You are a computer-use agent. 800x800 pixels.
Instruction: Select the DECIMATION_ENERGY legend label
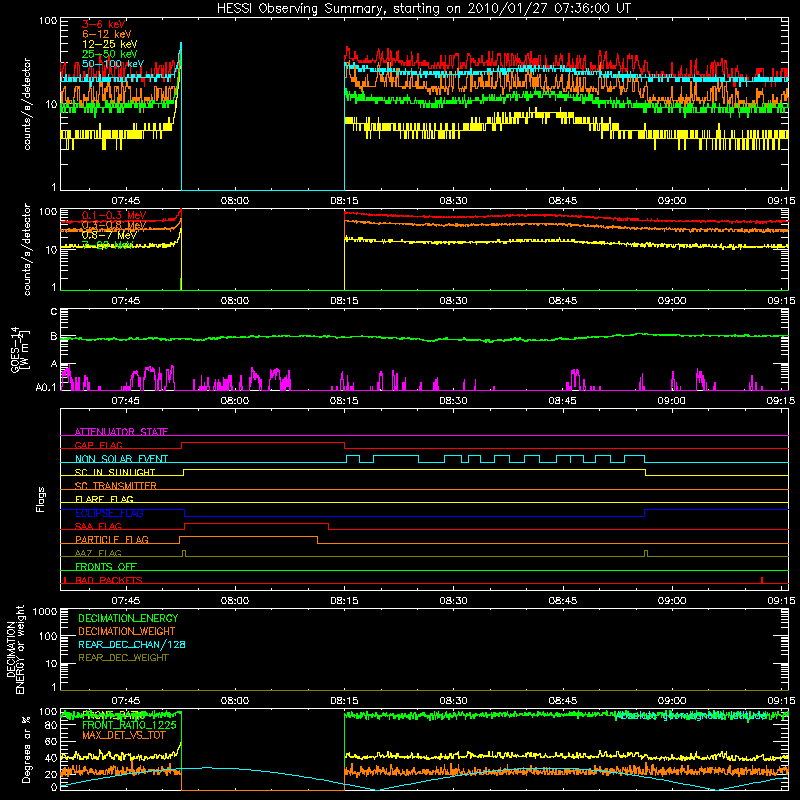(128, 618)
